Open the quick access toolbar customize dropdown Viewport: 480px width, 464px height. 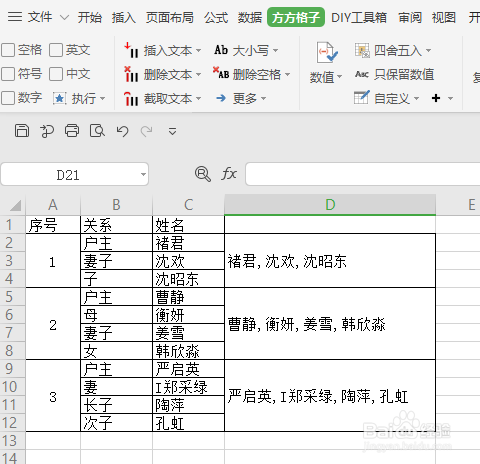tap(172, 131)
